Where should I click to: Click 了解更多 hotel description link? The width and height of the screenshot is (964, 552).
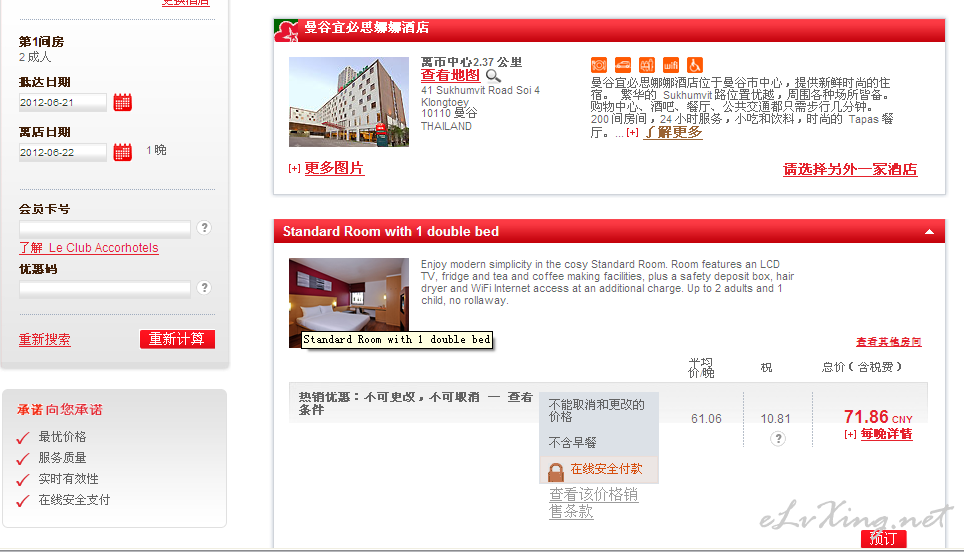[x=673, y=132]
